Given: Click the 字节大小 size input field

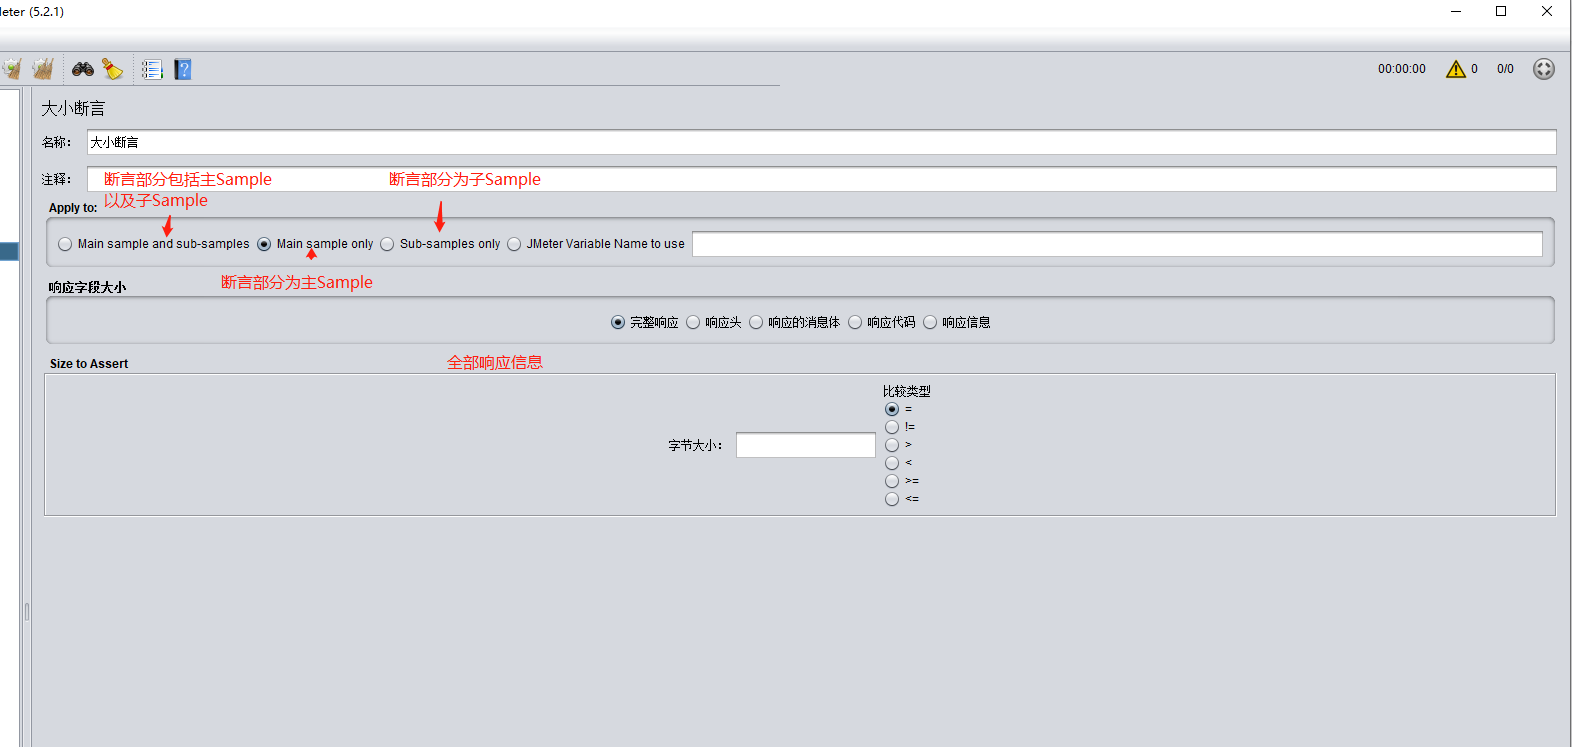Looking at the screenshot, I should coord(806,445).
